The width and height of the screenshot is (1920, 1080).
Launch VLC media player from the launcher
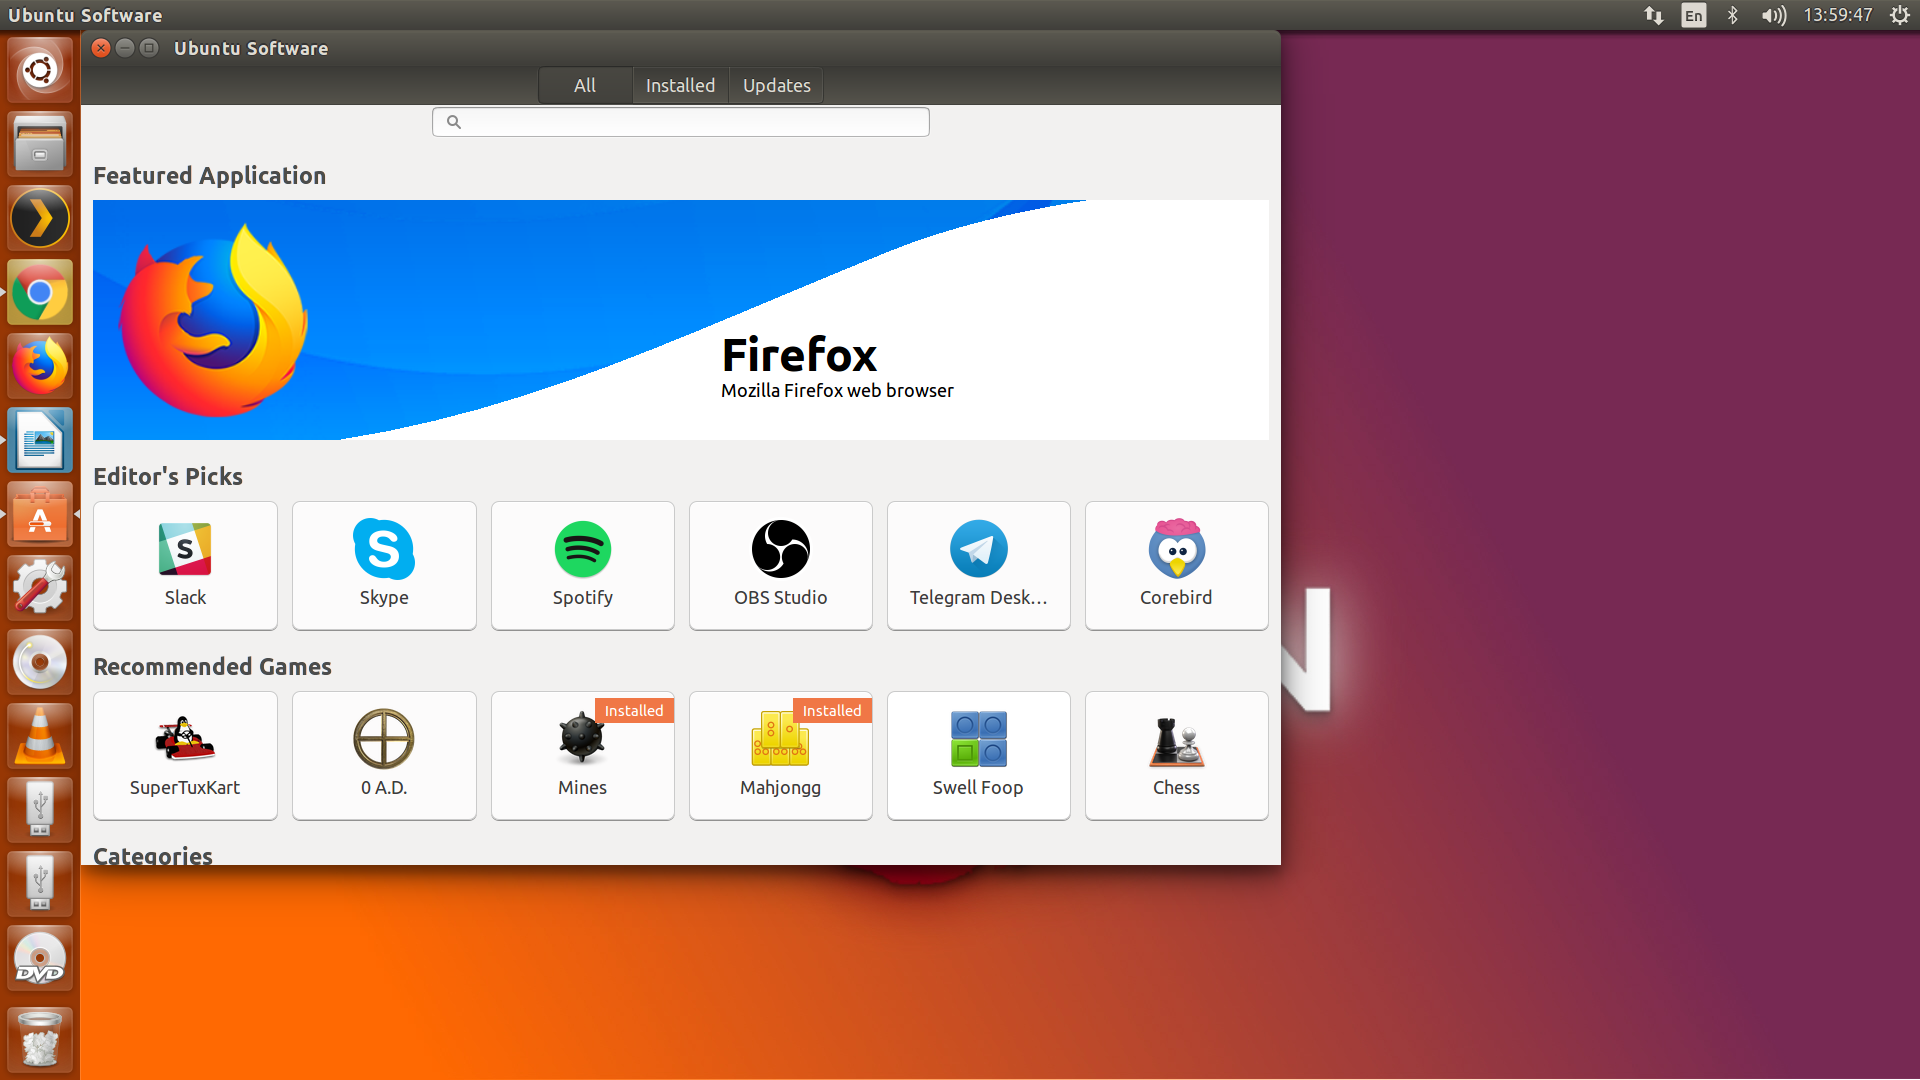click(40, 736)
